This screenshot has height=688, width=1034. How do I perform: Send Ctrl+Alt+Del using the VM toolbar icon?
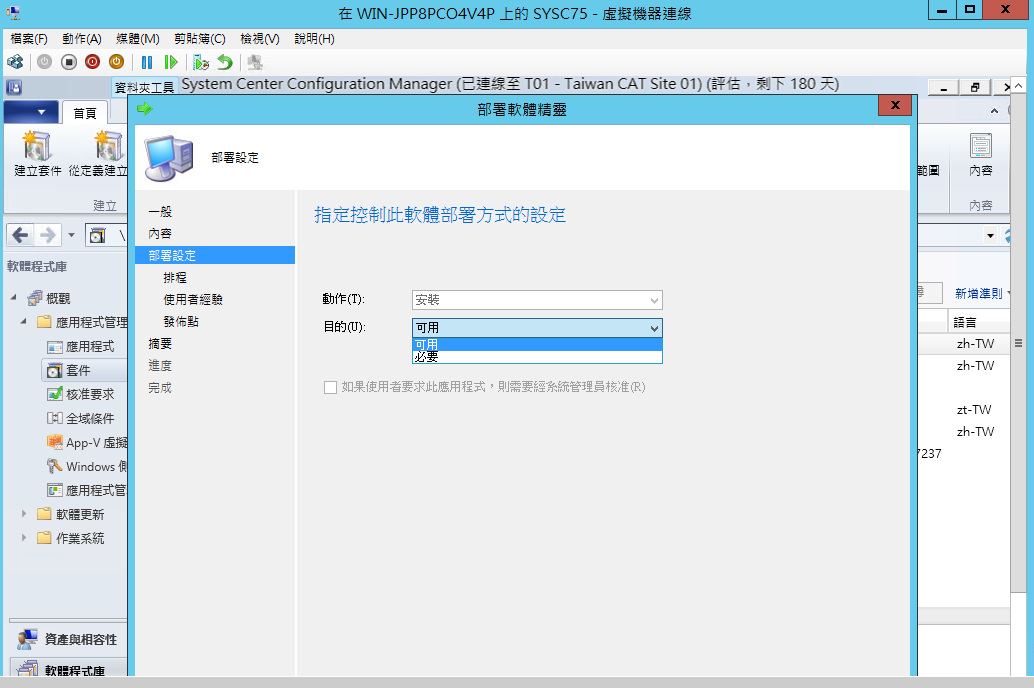15,62
